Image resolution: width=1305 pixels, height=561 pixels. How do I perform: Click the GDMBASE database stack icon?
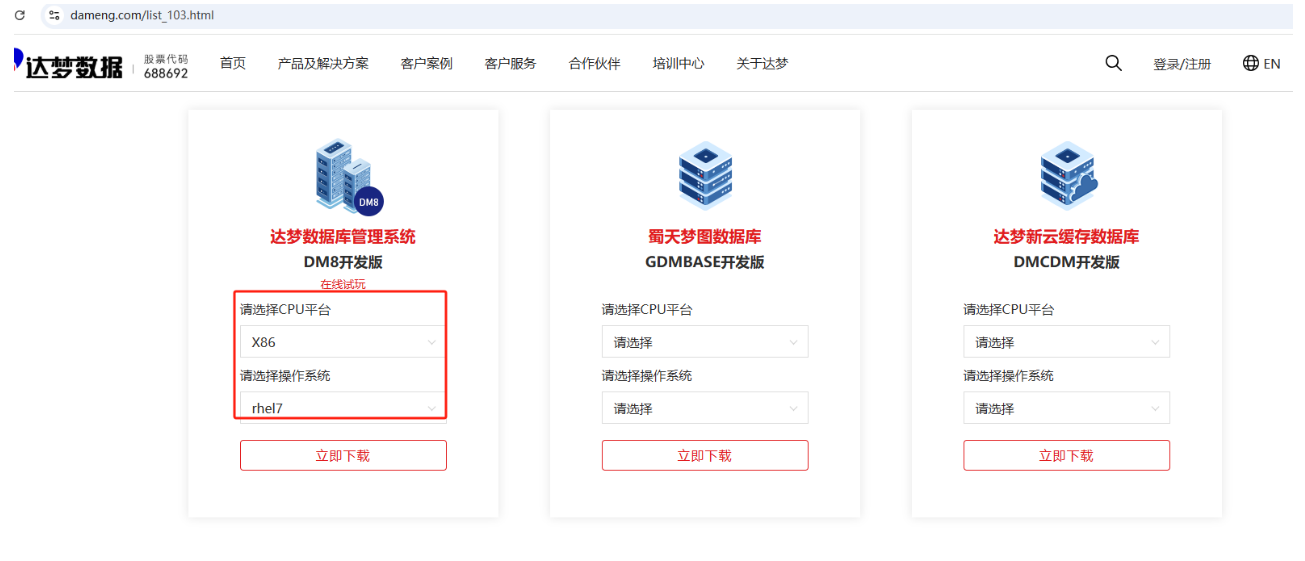click(x=704, y=176)
